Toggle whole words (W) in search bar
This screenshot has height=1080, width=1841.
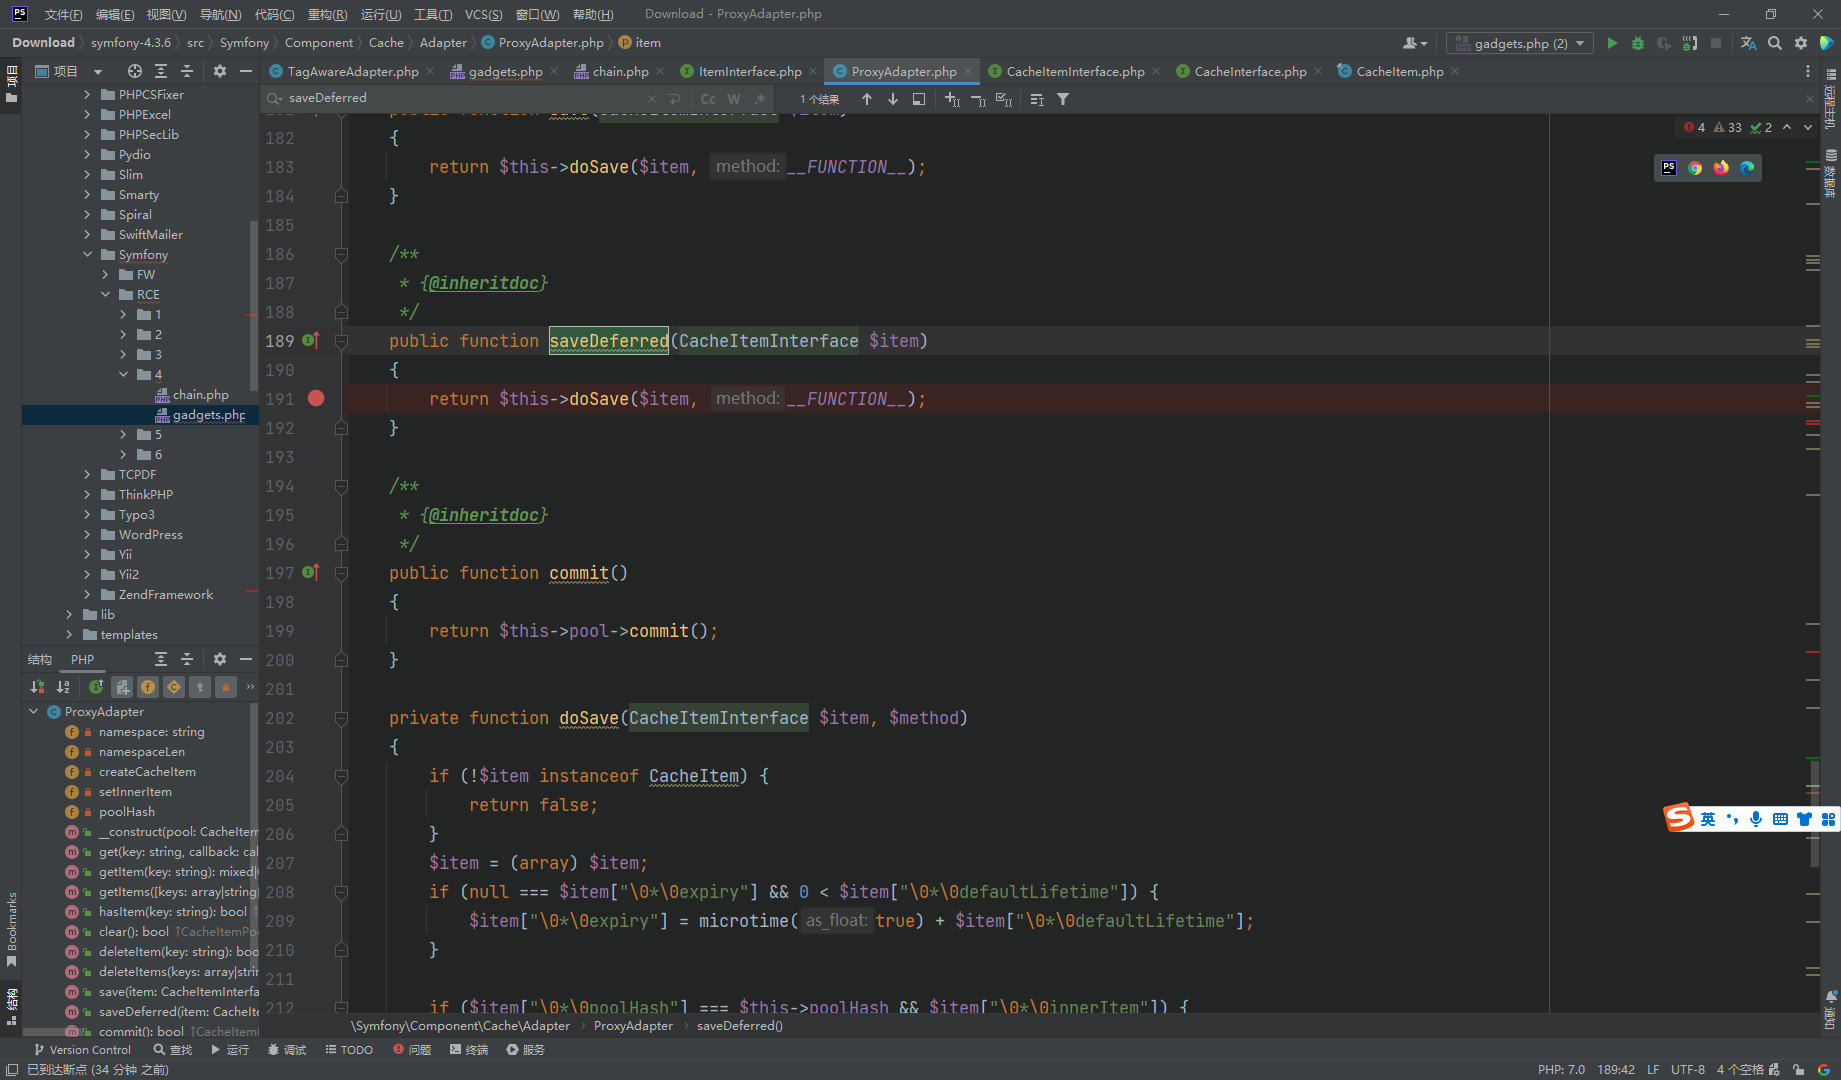tap(734, 99)
